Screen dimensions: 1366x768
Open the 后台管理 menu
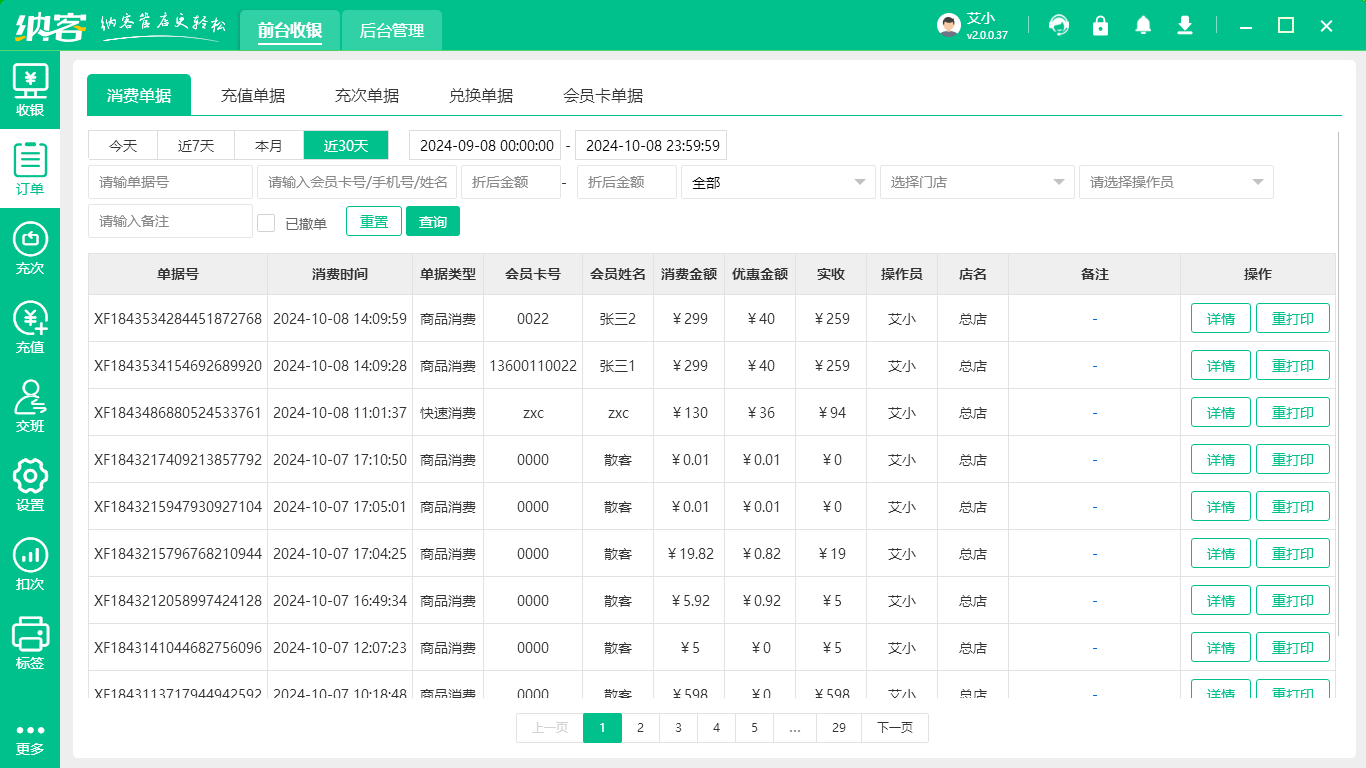391,31
